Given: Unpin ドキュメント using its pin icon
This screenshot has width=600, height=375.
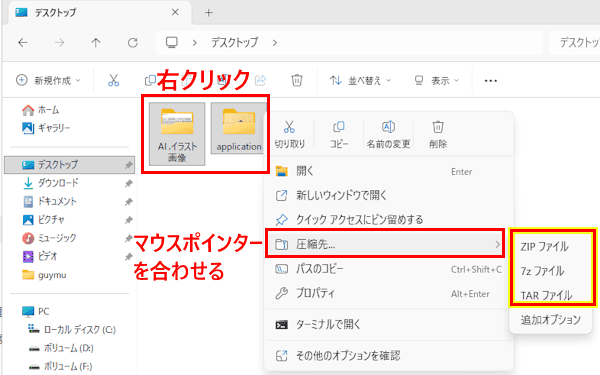Looking at the screenshot, I should (x=129, y=202).
